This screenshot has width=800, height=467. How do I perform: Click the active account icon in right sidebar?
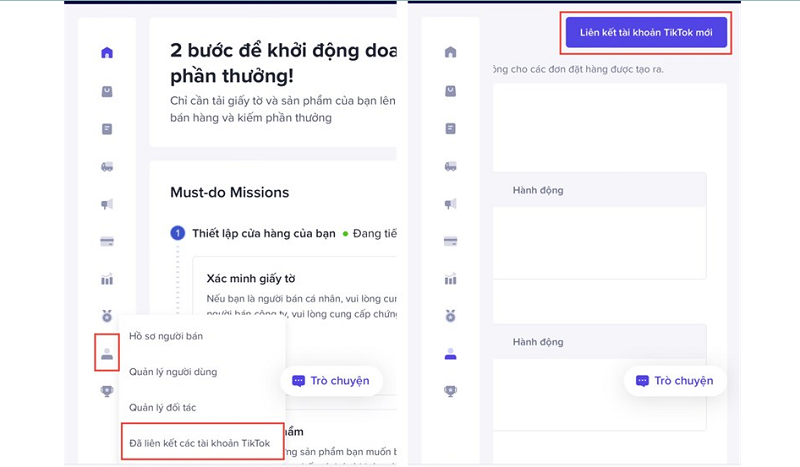point(451,354)
